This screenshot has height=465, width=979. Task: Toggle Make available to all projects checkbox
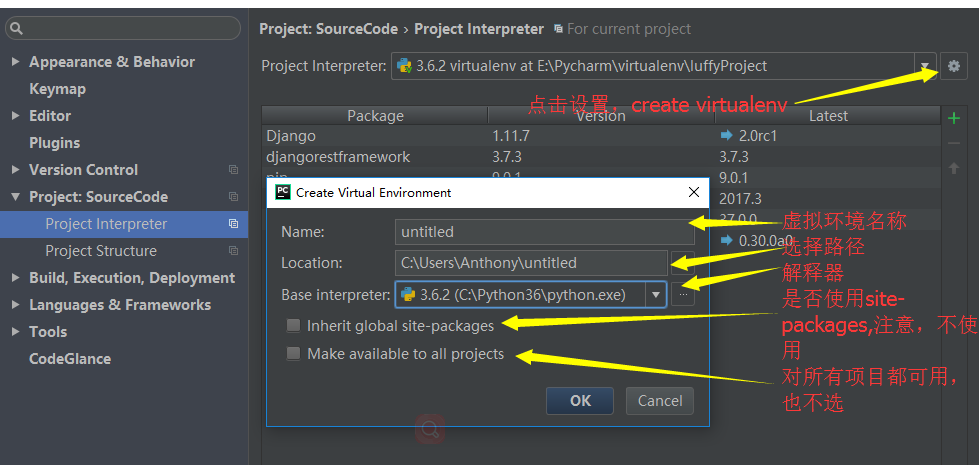click(293, 354)
